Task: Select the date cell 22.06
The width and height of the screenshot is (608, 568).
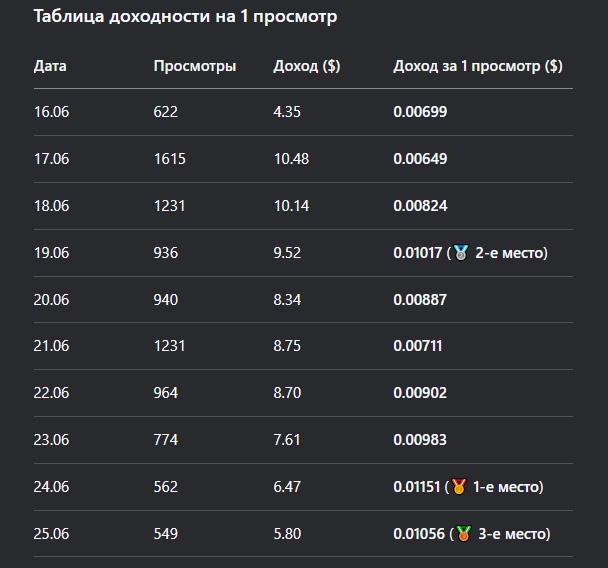Action: tap(52, 393)
